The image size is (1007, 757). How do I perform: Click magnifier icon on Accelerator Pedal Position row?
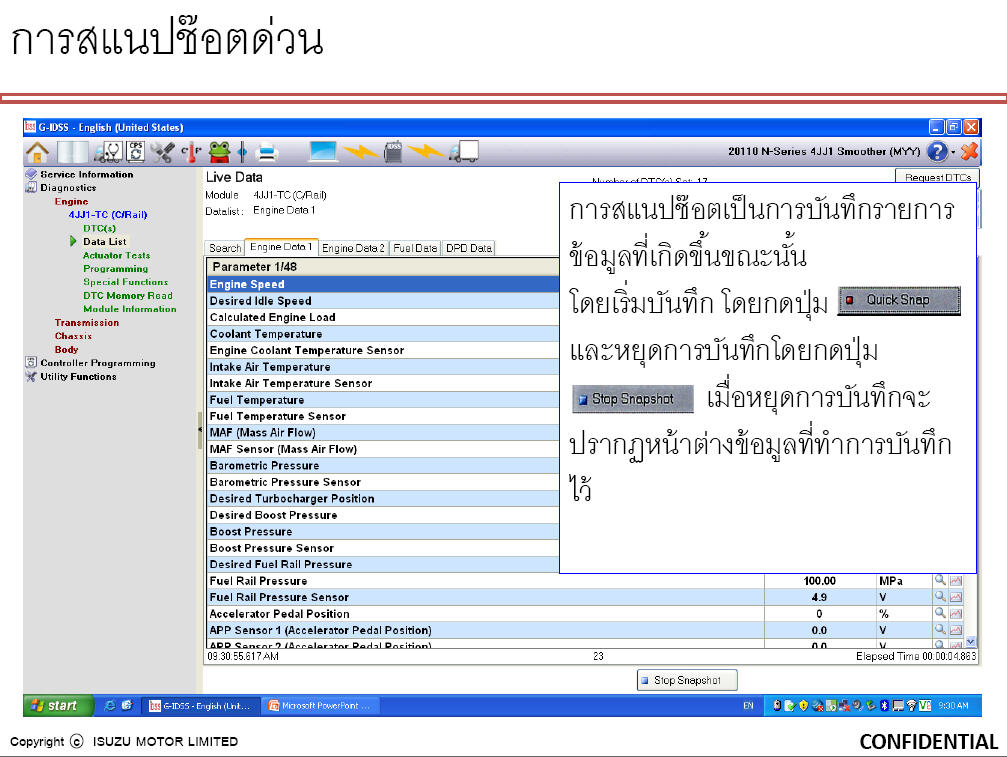[940, 613]
